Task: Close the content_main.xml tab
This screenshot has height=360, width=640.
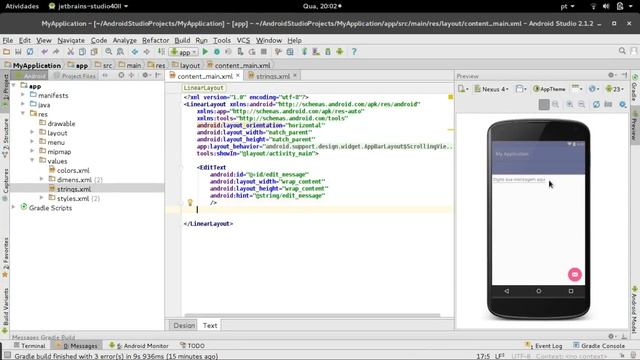Action: click(238, 76)
